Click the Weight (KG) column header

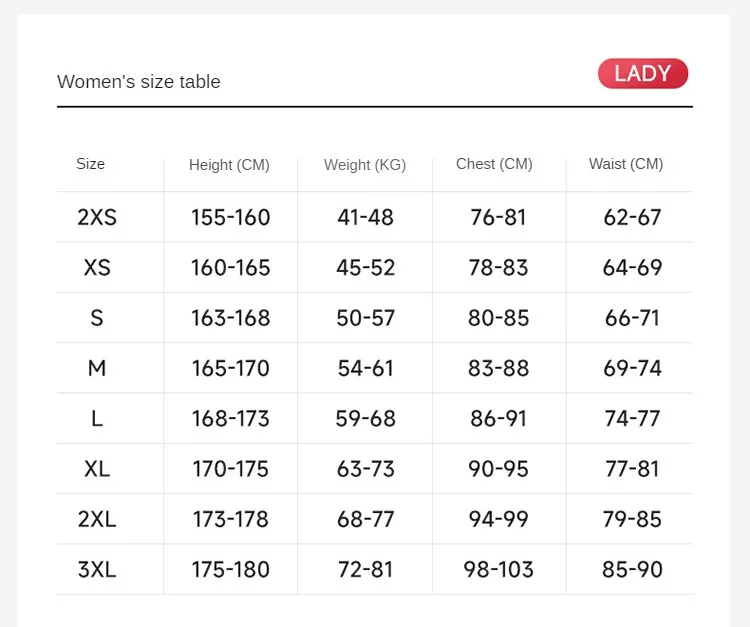pyautogui.click(x=365, y=165)
